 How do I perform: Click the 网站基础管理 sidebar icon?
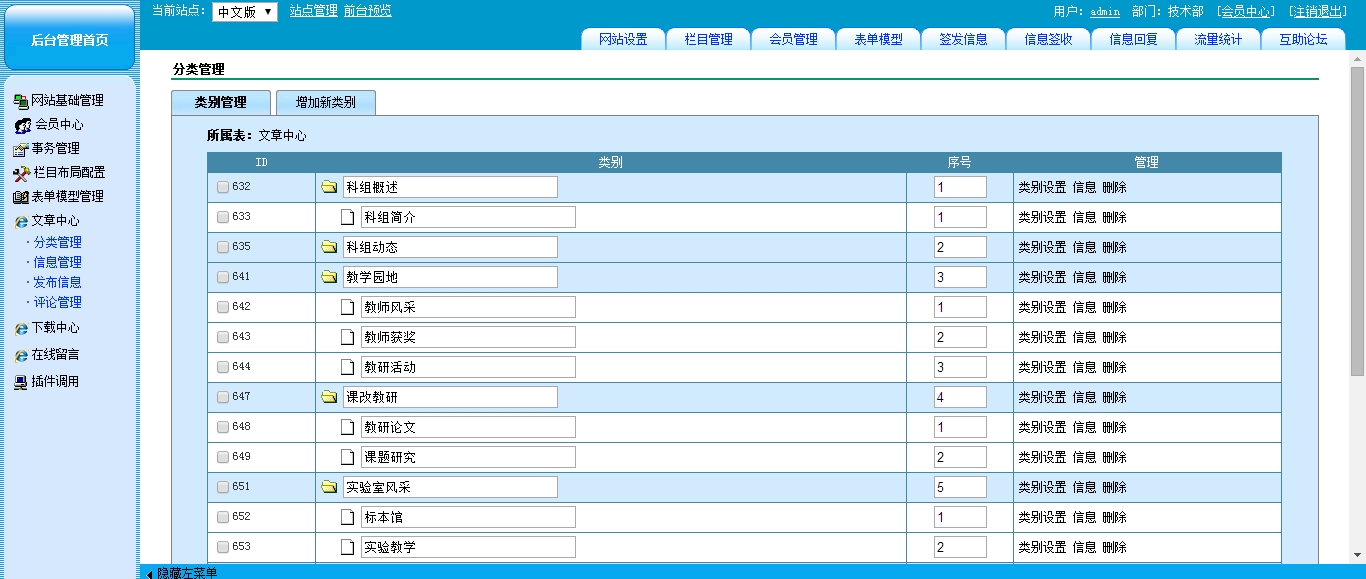[20, 101]
